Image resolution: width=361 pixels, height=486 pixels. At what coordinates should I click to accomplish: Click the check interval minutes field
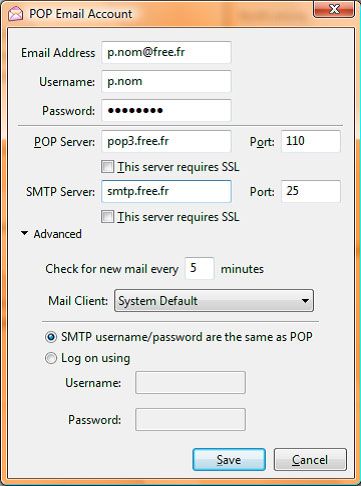tap(199, 268)
